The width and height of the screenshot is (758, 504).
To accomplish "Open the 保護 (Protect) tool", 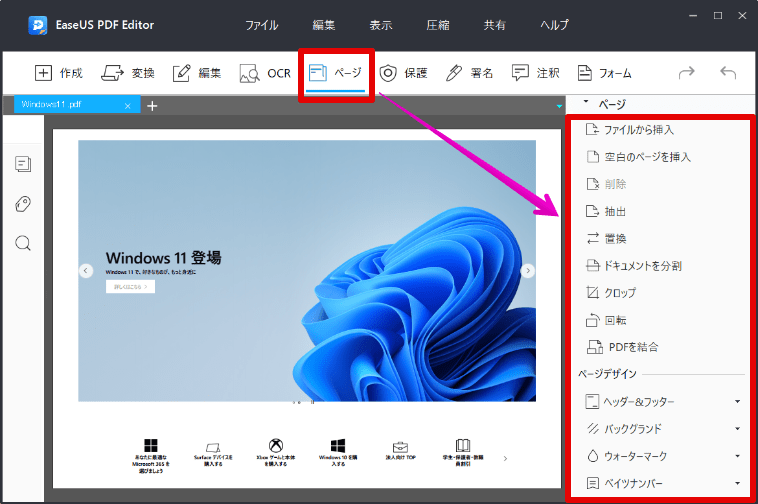I will (x=403, y=73).
